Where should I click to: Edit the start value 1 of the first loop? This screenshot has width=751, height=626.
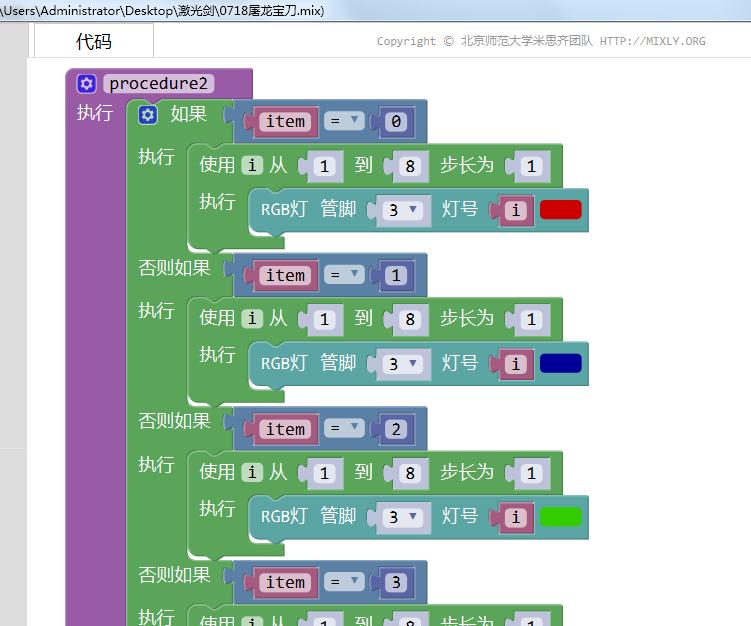tap(325, 166)
